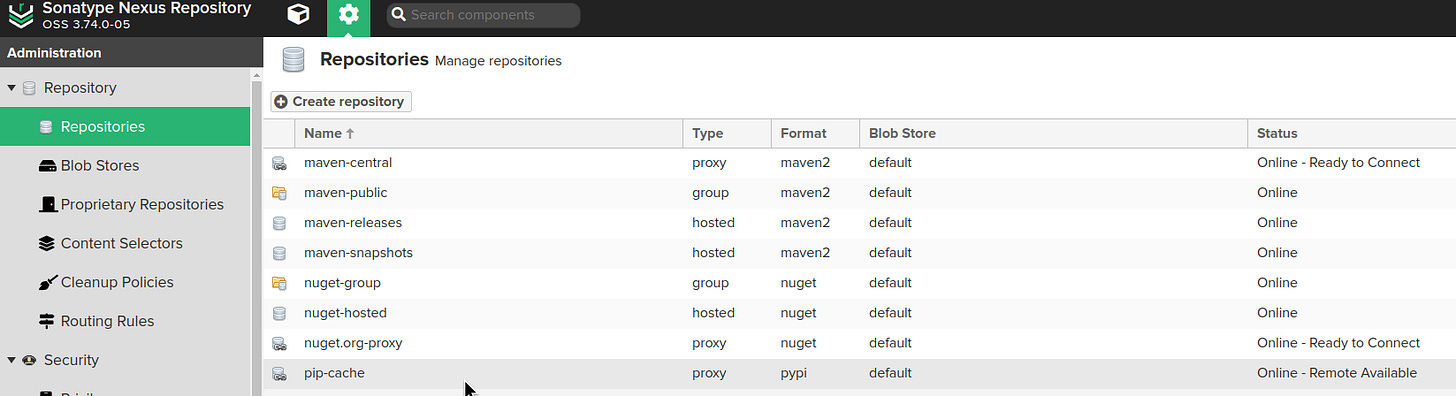Image resolution: width=1456 pixels, height=396 pixels.
Task: Click maven-central 'Online - Ready to Connect' status
Action: 1338,162
